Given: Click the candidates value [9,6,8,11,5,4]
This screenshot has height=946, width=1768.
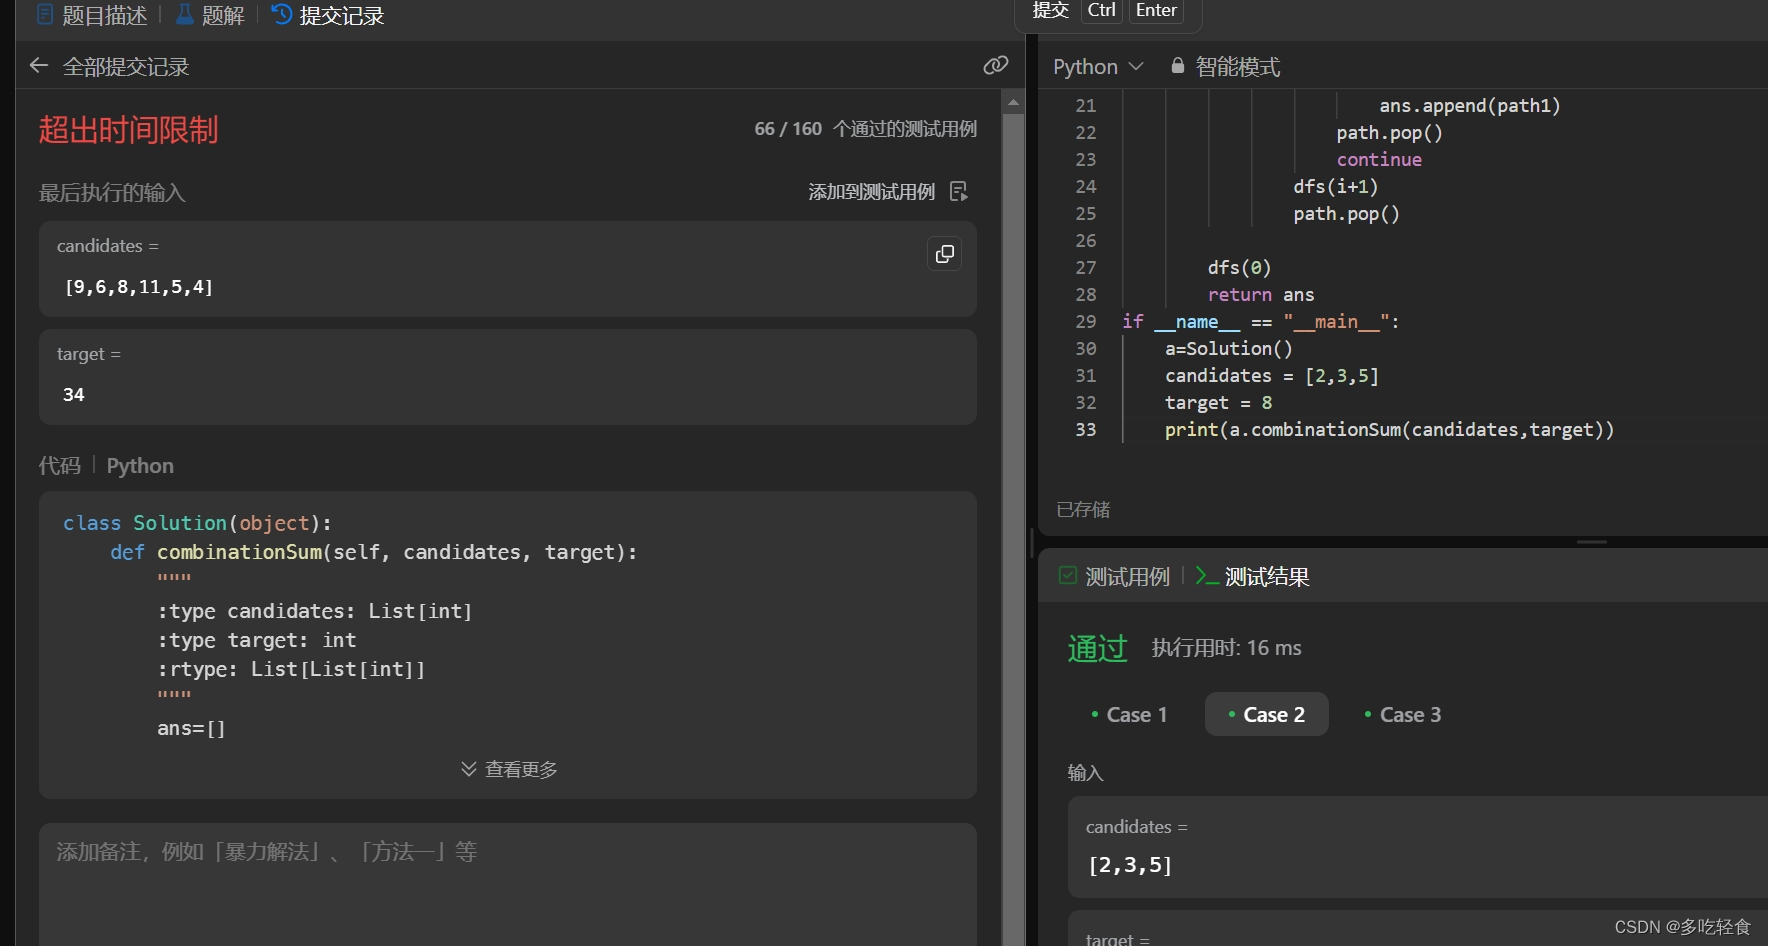Looking at the screenshot, I should (139, 287).
